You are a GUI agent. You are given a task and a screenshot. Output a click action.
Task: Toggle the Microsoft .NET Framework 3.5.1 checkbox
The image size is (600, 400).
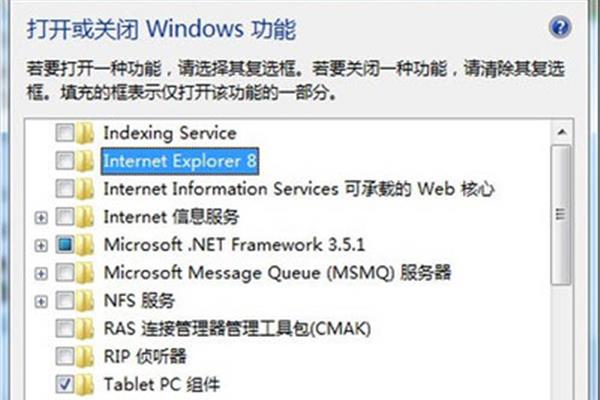coord(65,245)
